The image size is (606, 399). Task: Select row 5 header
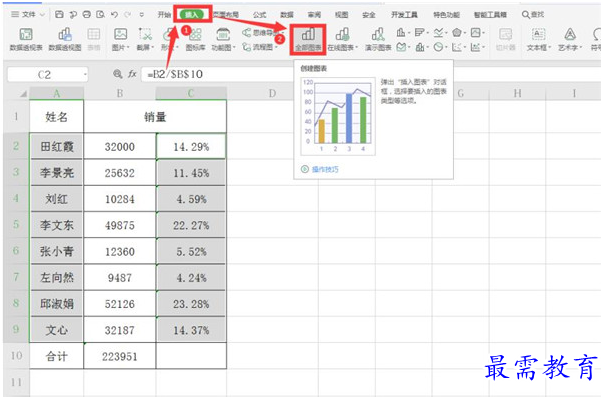click(x=16, y=225)
